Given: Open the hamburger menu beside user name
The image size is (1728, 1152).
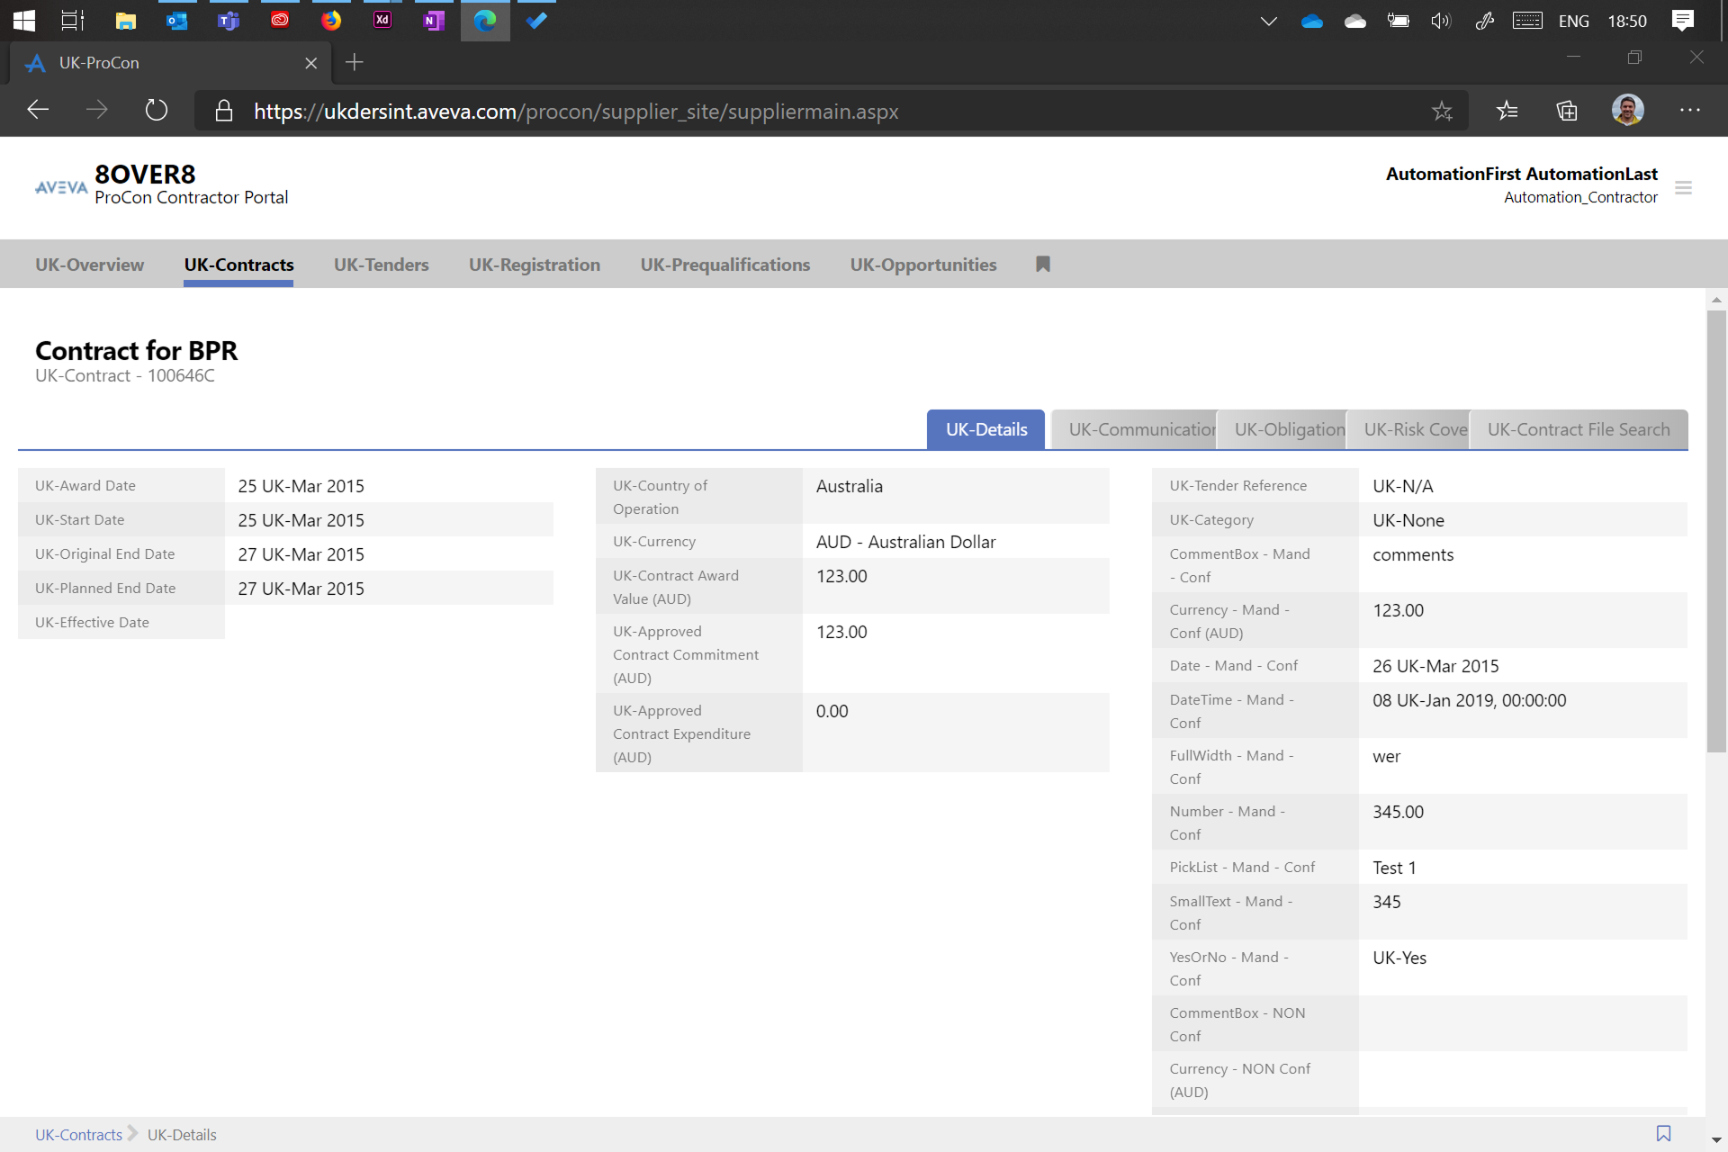Looking at the screenshot, I should click(x=1683, y=188).
